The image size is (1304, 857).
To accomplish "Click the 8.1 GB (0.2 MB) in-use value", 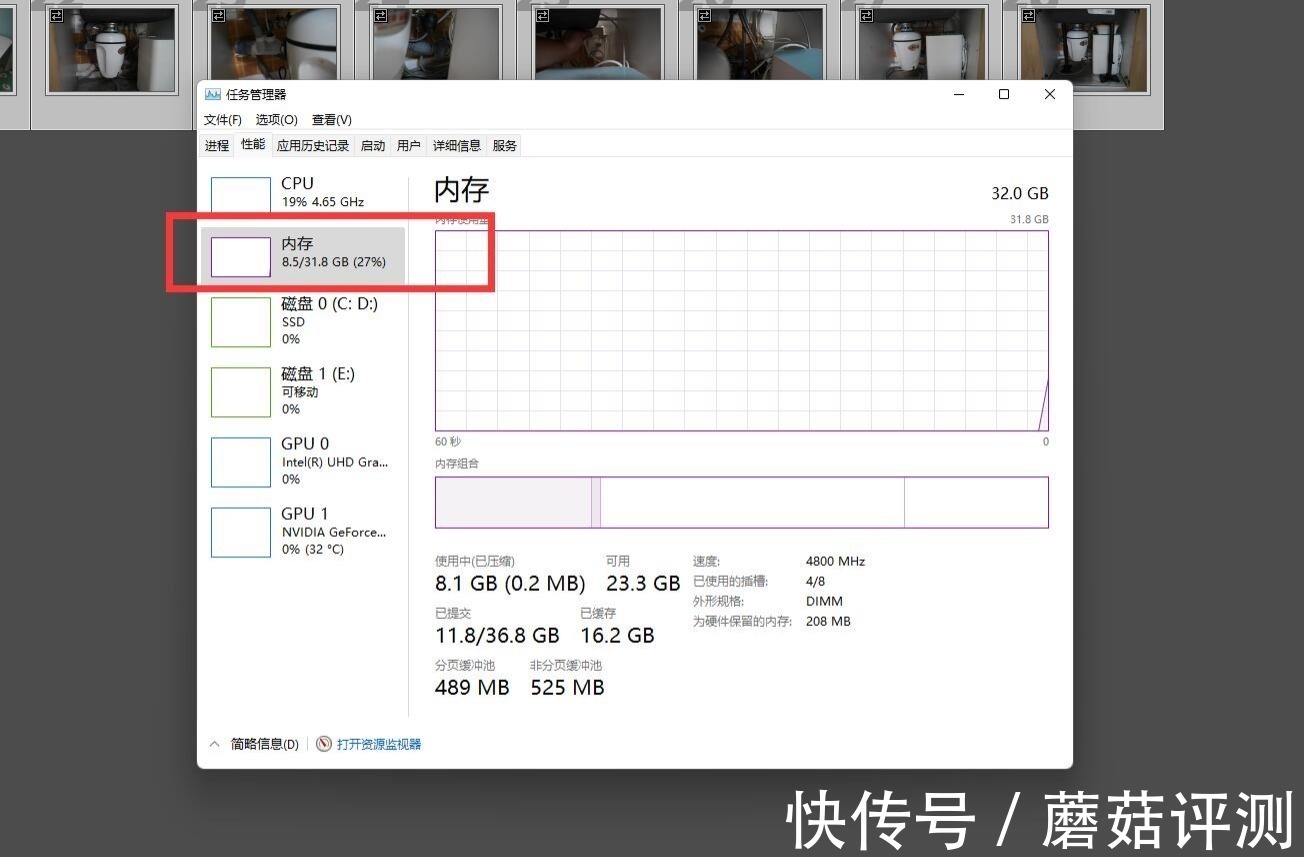I will coord(510,583).
